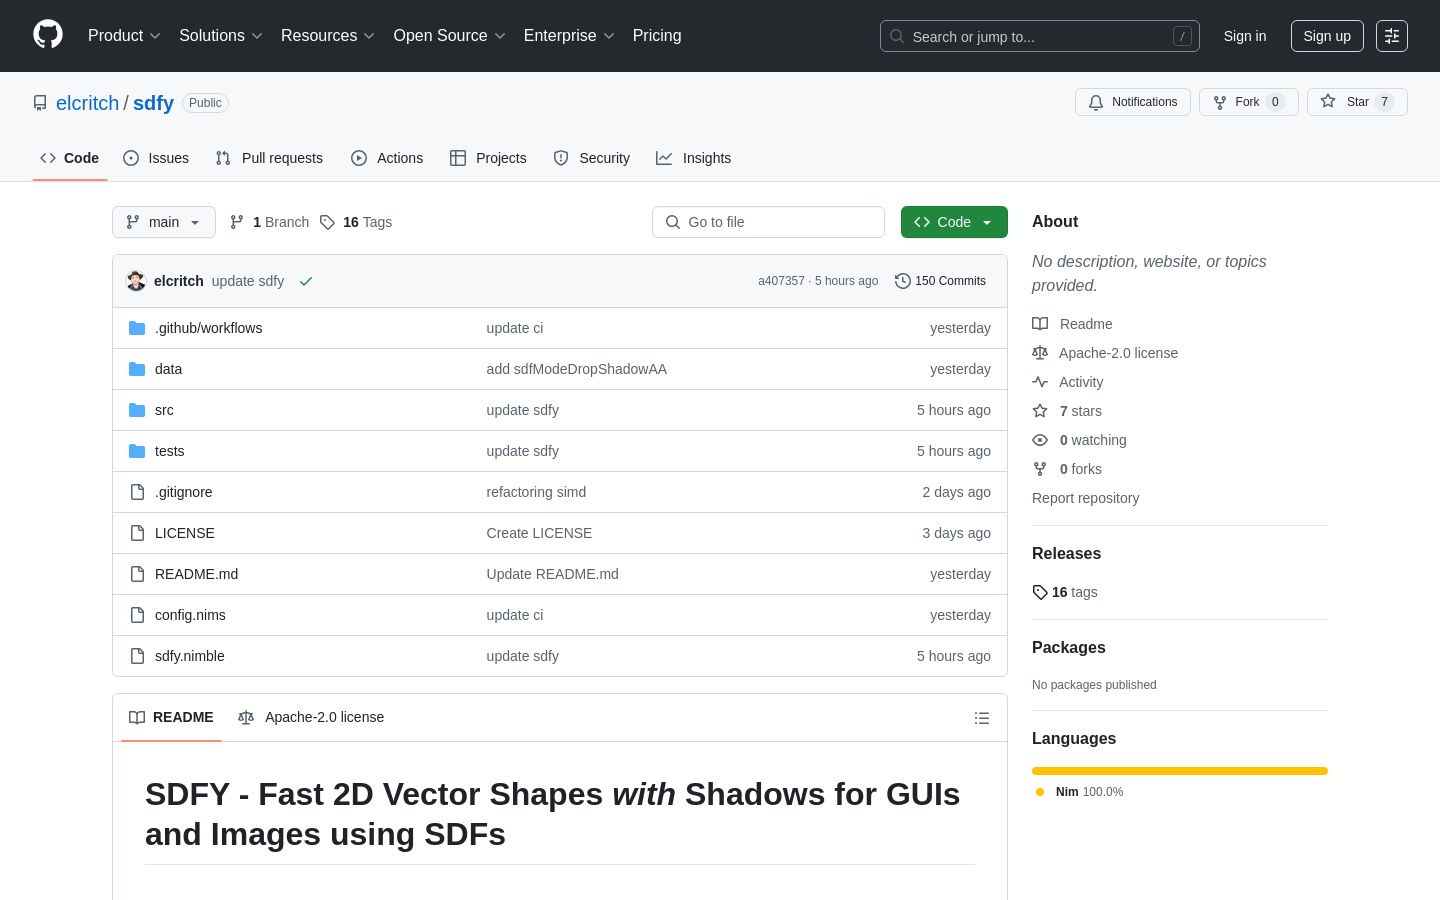The height and width of the screenshot is (900, 1440).
Task: Open the README outline list icon
Action: point(982,718)
